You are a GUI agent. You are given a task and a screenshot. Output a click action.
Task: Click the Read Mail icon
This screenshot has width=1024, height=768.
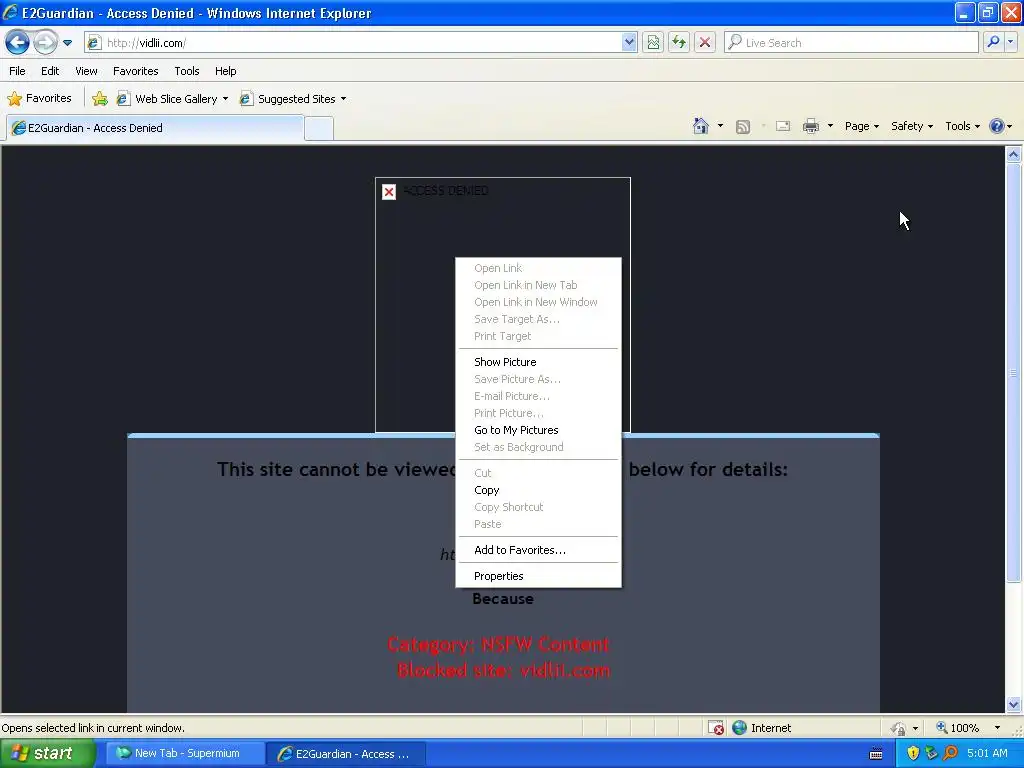click(783, 126)
